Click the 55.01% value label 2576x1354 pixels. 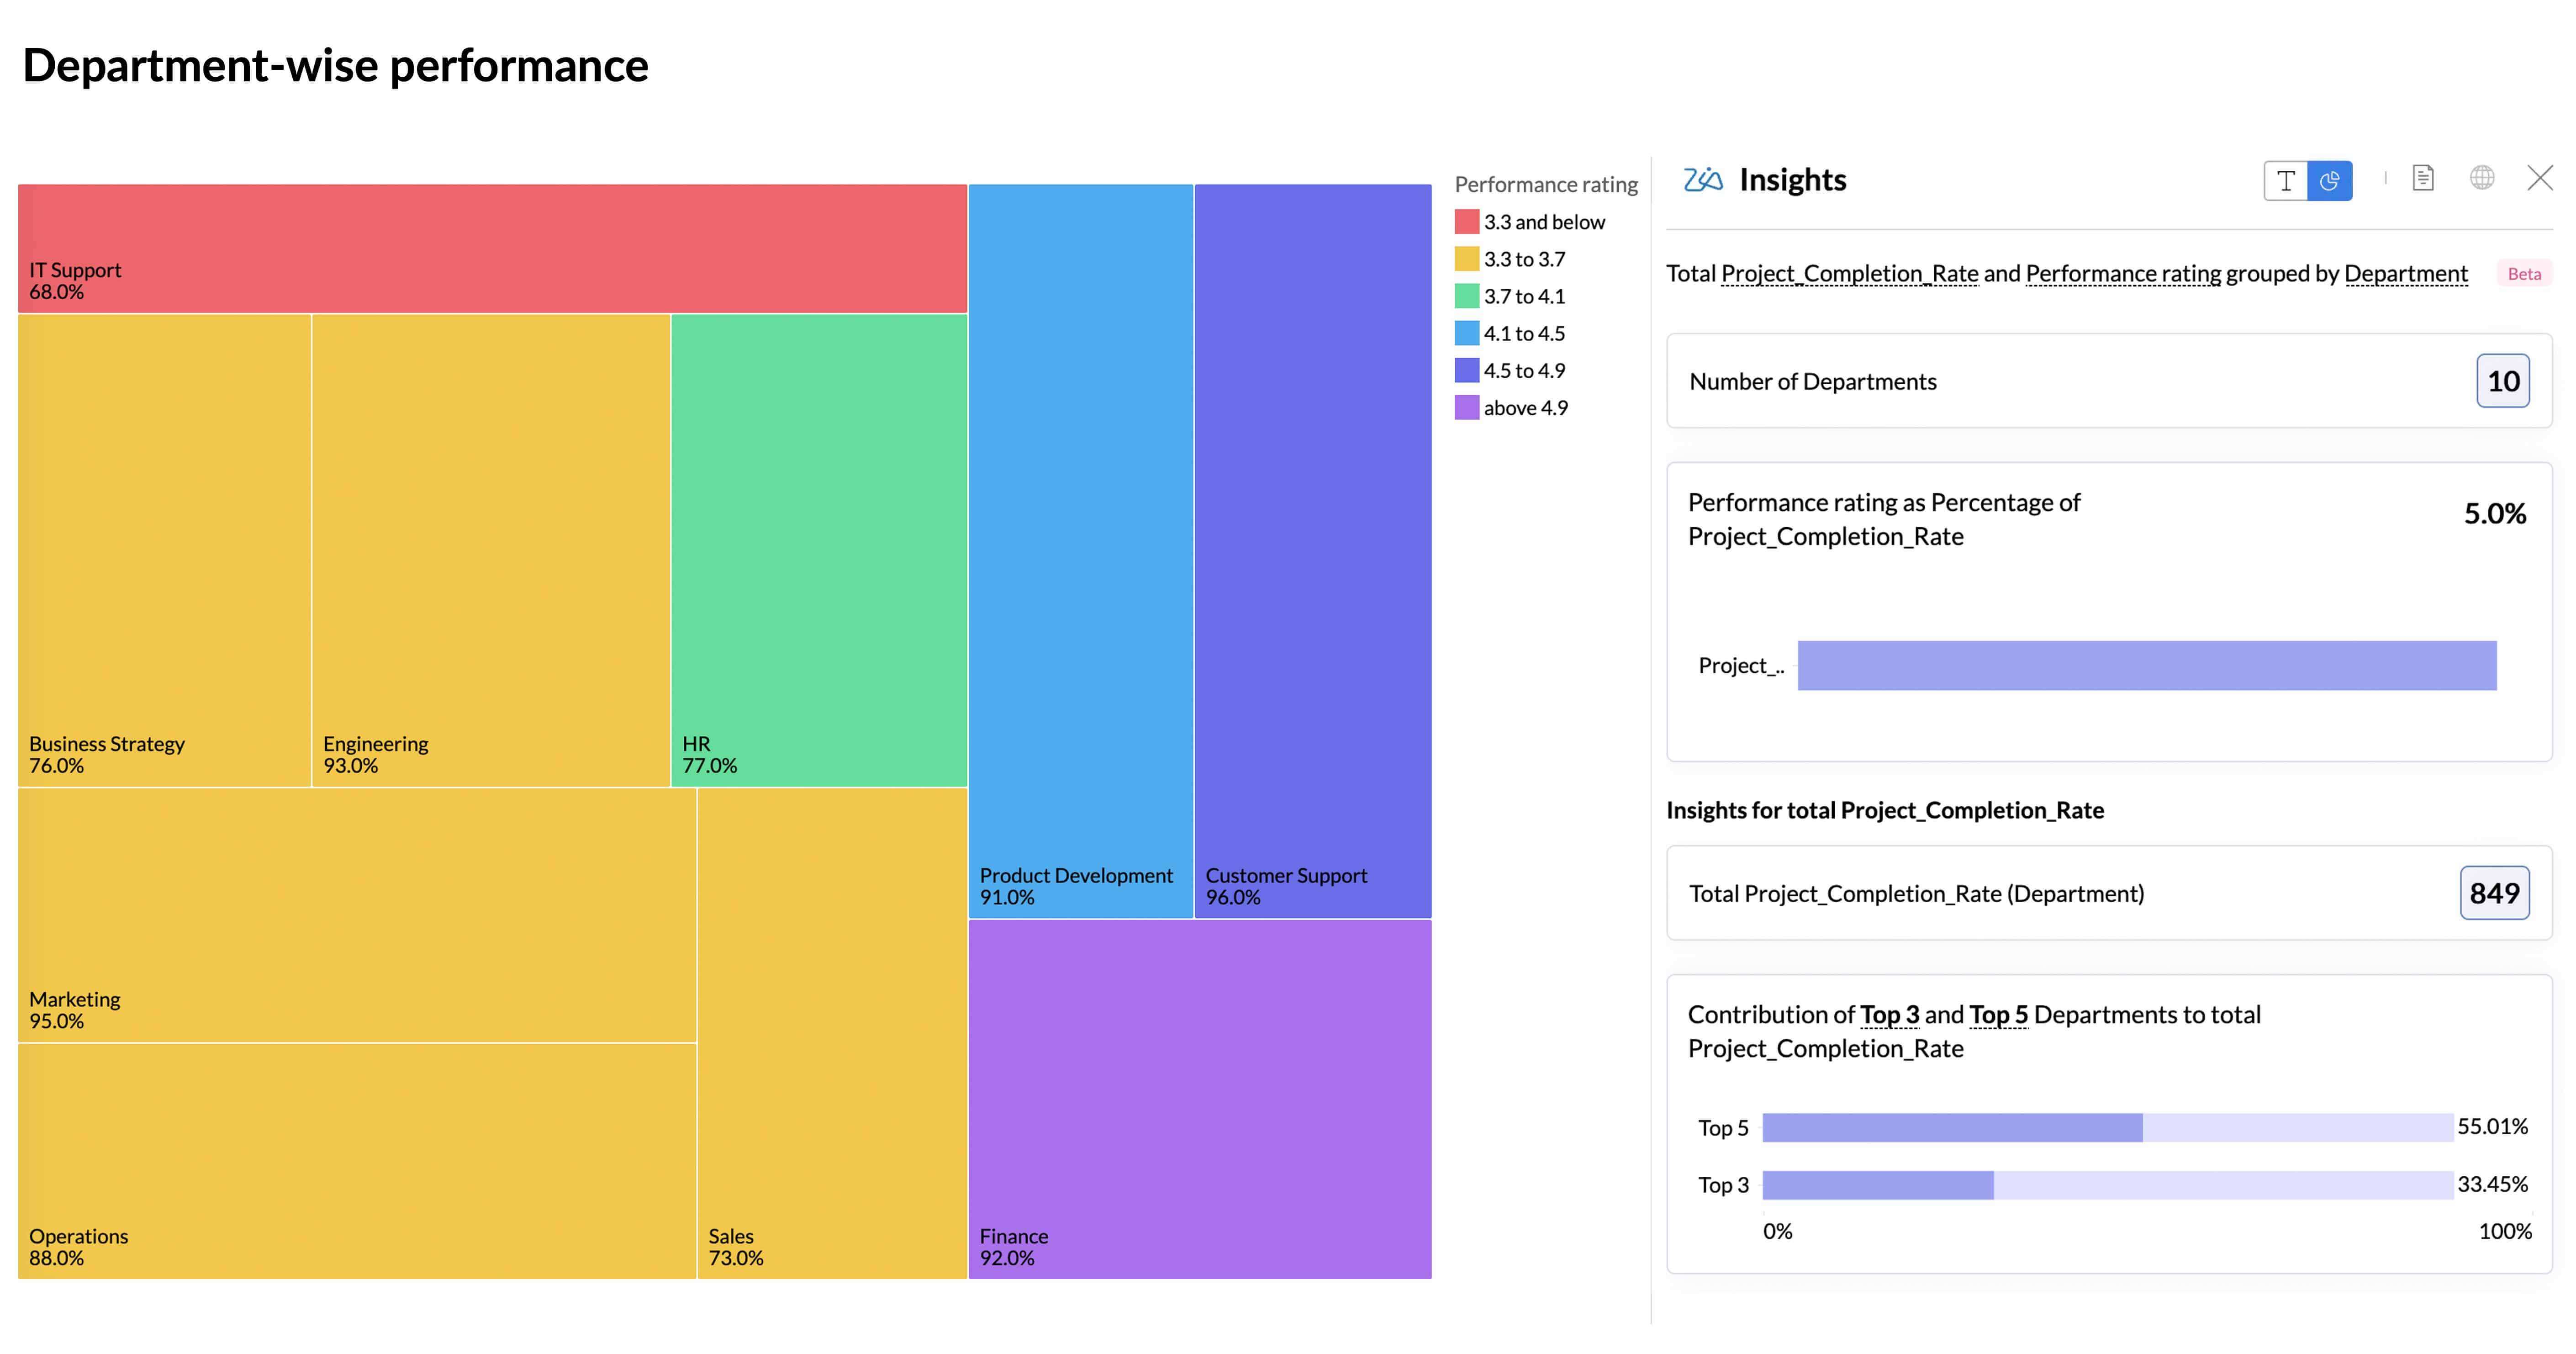[x=2493, y=1127]
